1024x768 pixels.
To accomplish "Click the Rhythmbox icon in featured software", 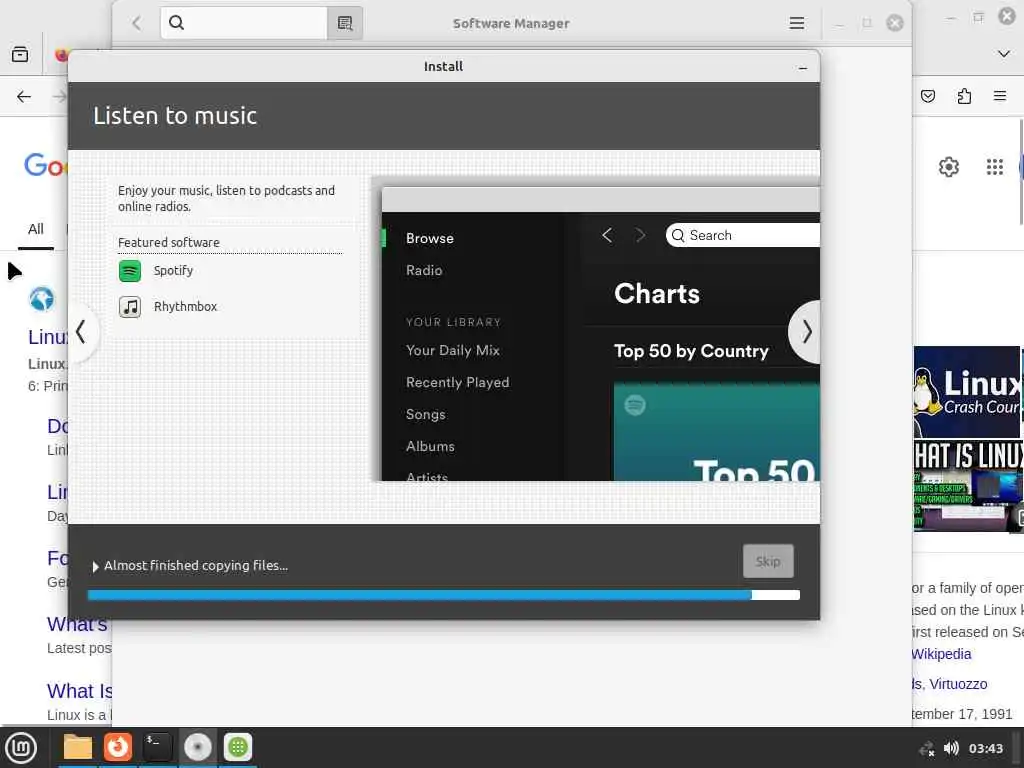I will tap(130, 306).
